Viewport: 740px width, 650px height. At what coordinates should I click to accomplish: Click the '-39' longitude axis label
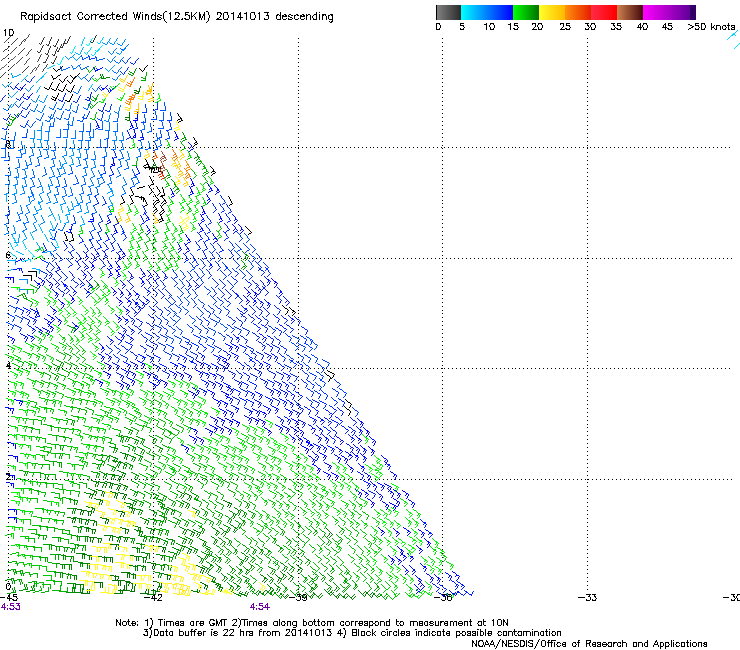coord(298,598)
